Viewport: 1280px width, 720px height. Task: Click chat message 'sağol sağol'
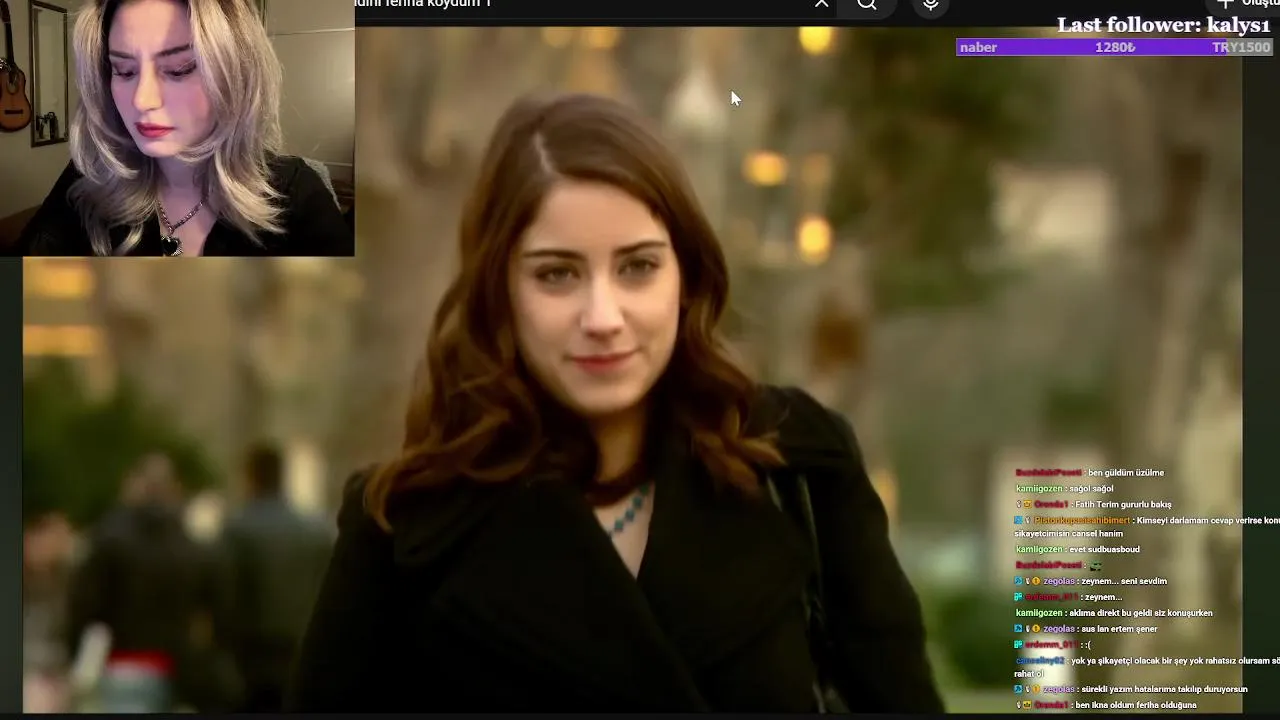tap(1089, 489)
